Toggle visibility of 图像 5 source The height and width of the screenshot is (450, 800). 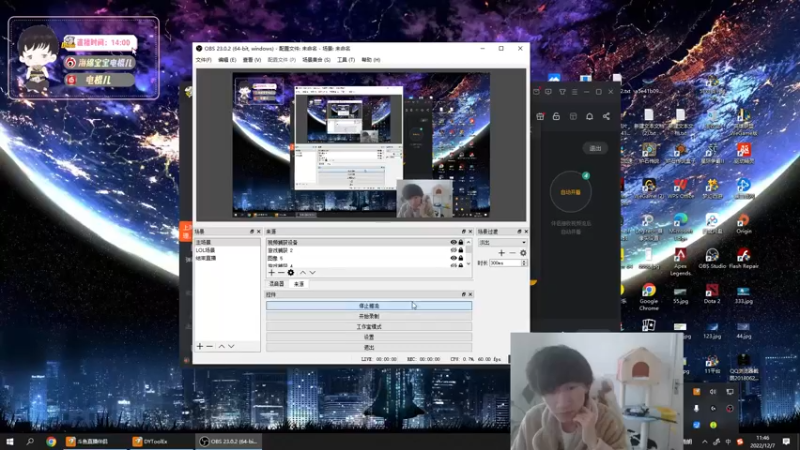coord(453,258)
